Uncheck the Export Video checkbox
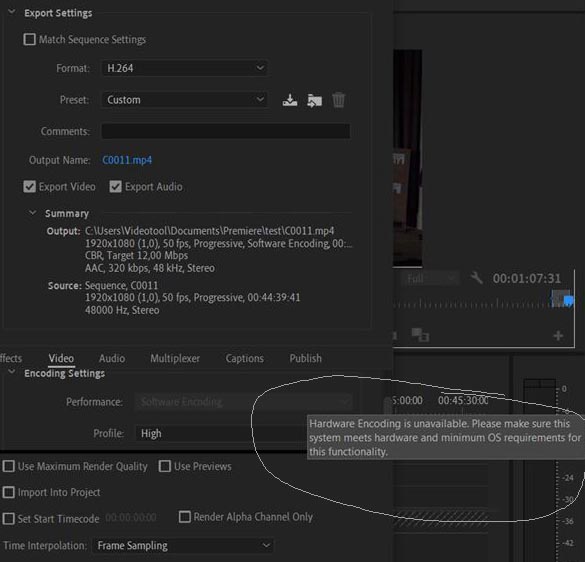 29,187
